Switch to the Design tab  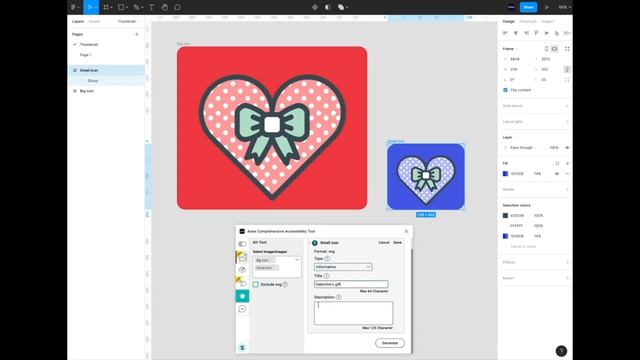pyautogui.click(x=509, y=21)
